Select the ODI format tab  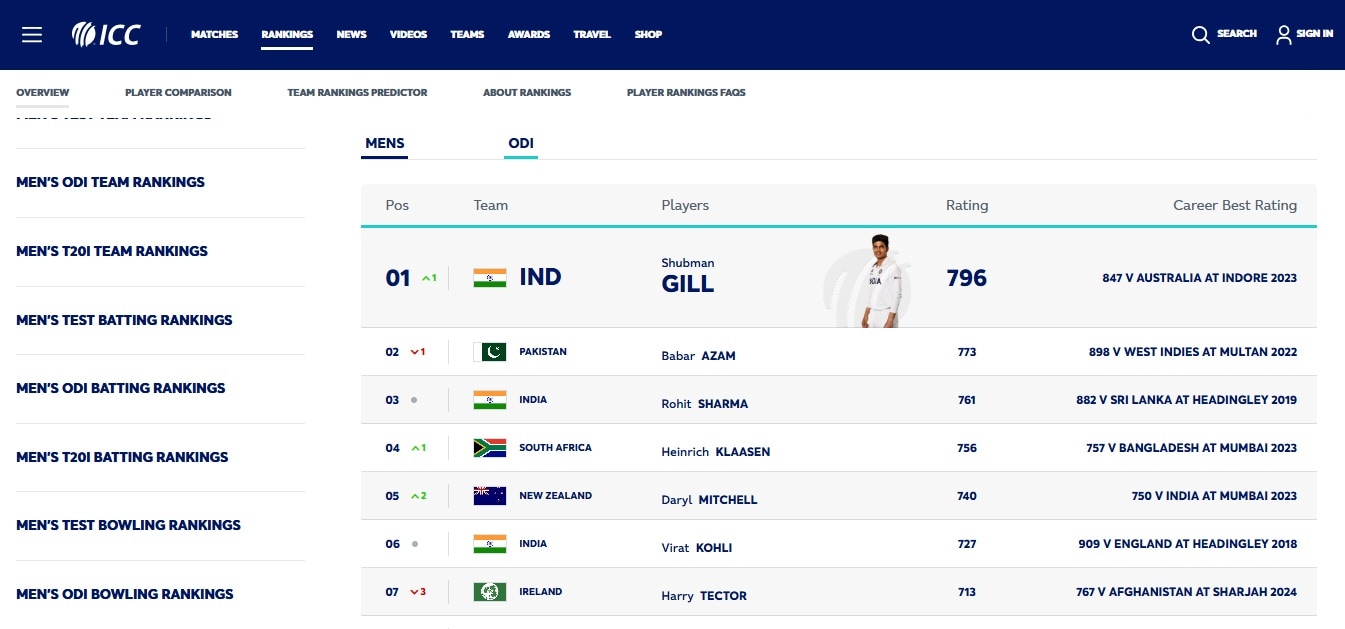click(x=521, y=144)
